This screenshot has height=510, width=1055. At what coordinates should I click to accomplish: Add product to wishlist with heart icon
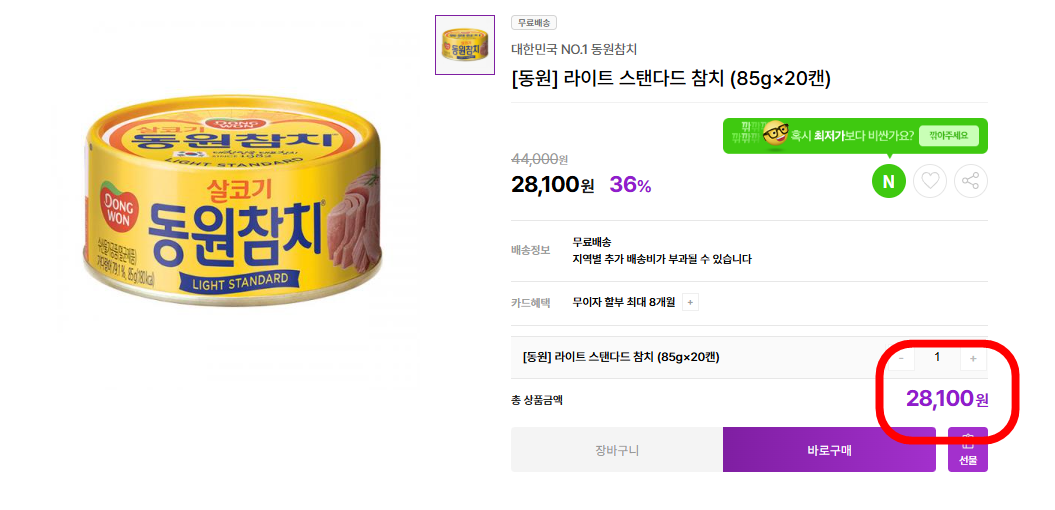[930, 181]
